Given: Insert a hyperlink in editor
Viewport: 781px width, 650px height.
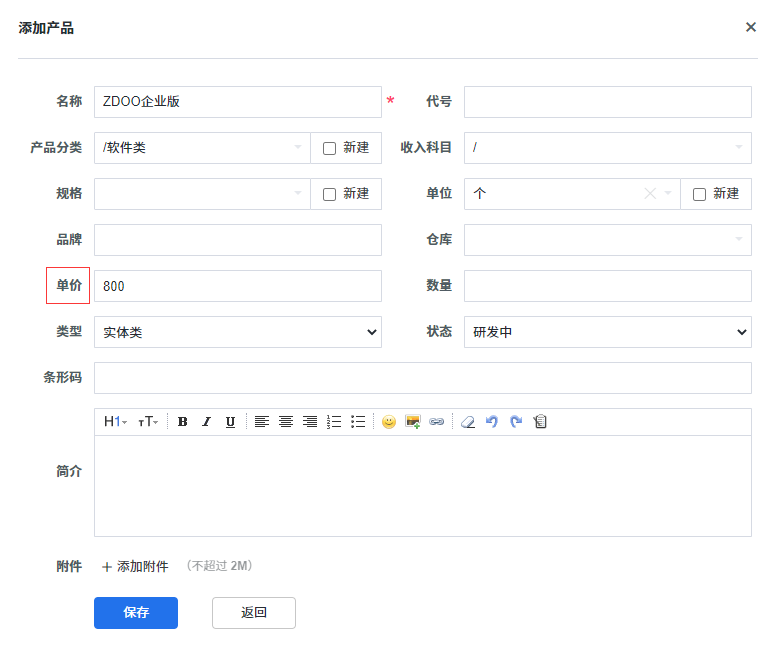Looking at the screenshot, I should pyautogui.click(x=437, y=422).
